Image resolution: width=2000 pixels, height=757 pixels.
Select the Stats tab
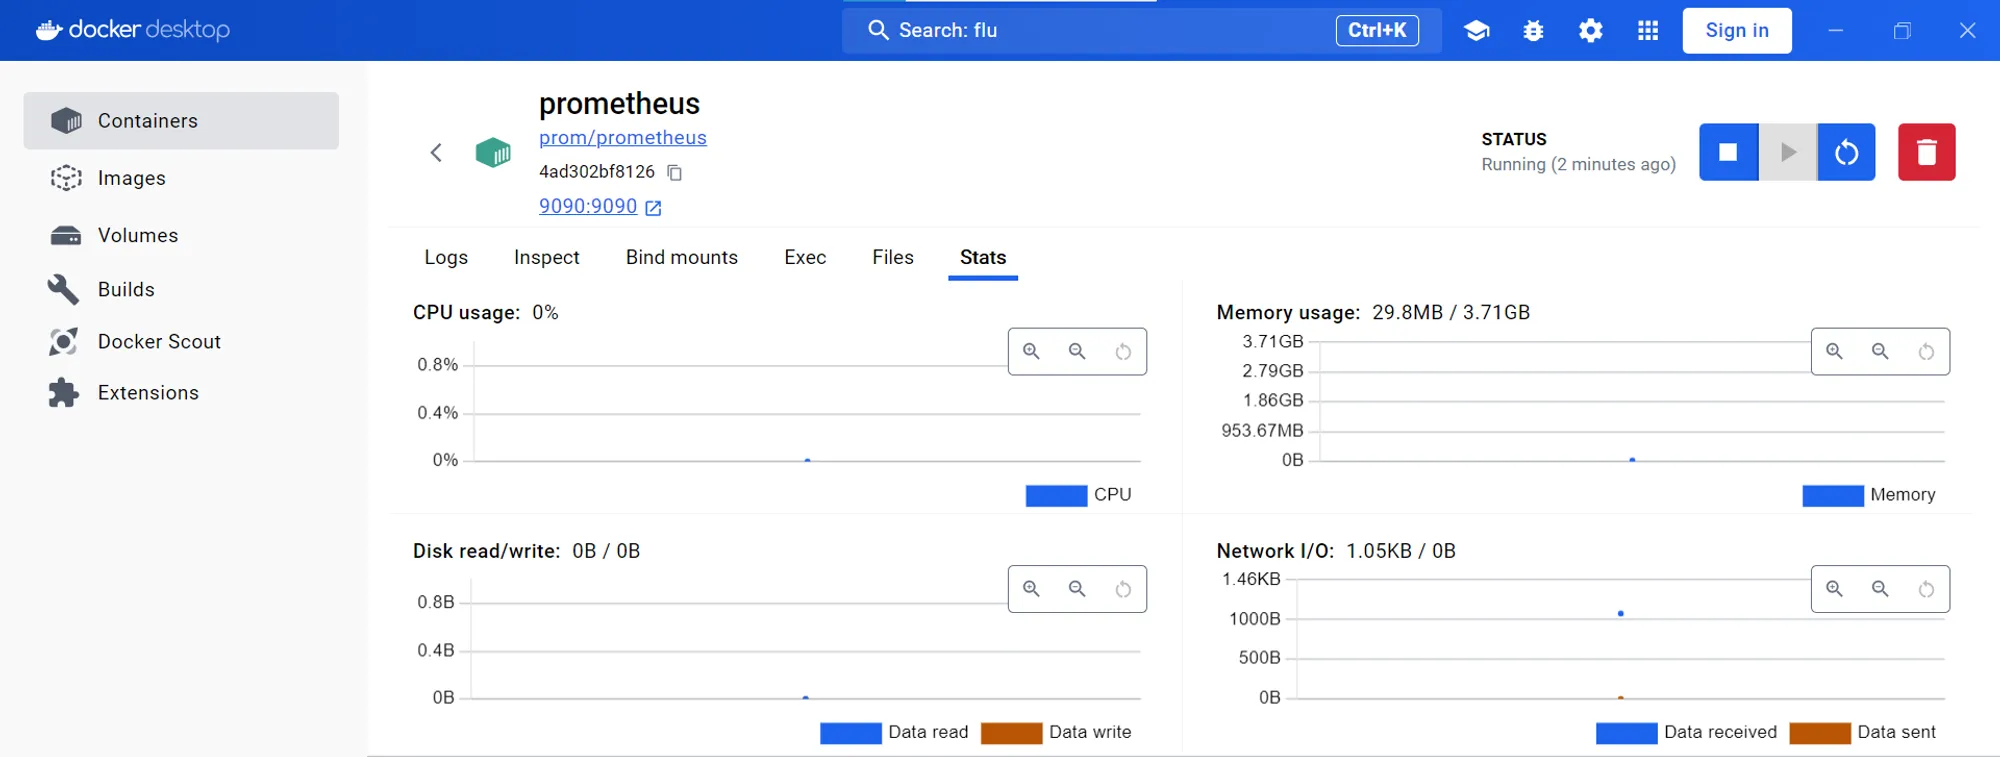(983, 257)
